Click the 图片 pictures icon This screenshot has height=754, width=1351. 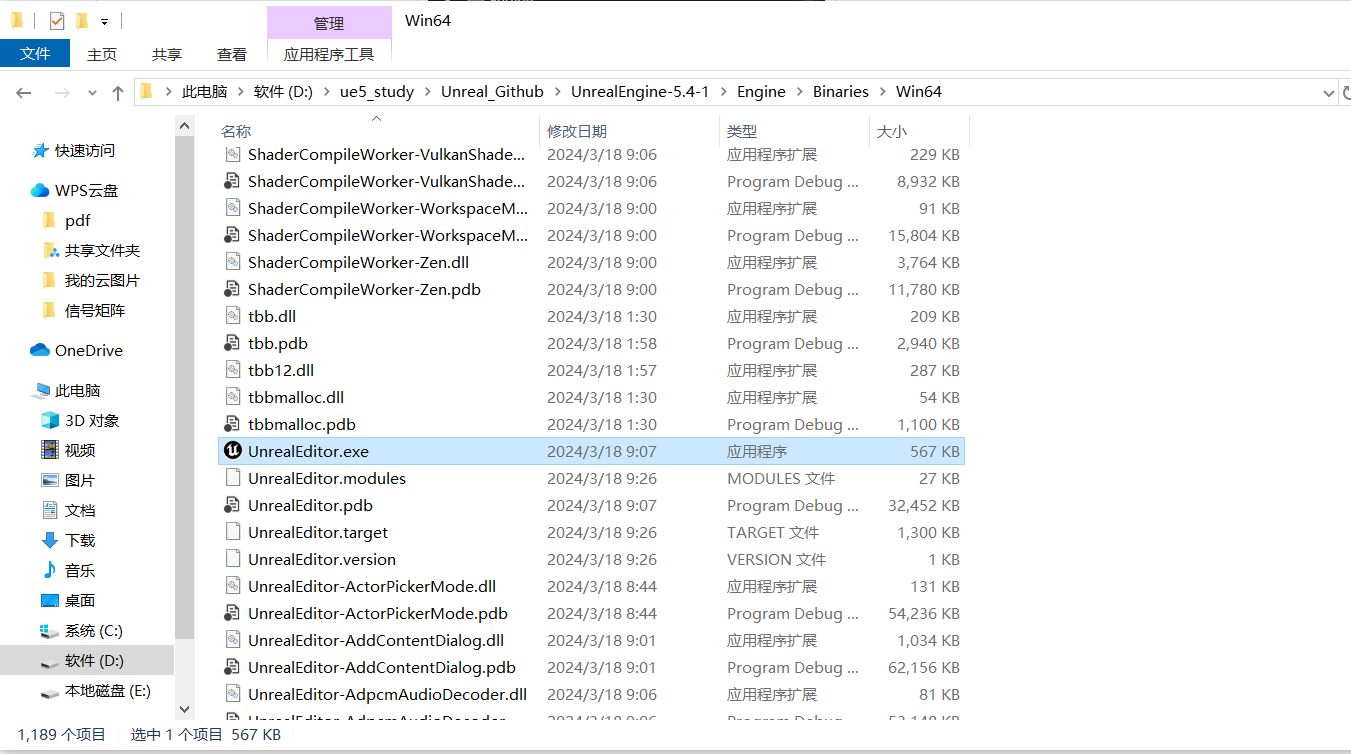pyautogui.click(x=50, y=480)
